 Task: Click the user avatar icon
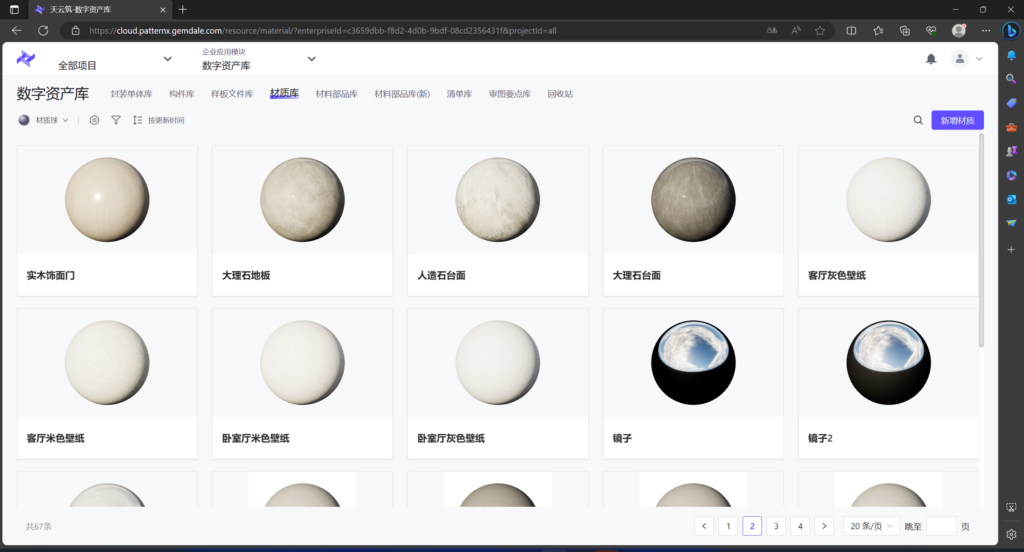960,59
